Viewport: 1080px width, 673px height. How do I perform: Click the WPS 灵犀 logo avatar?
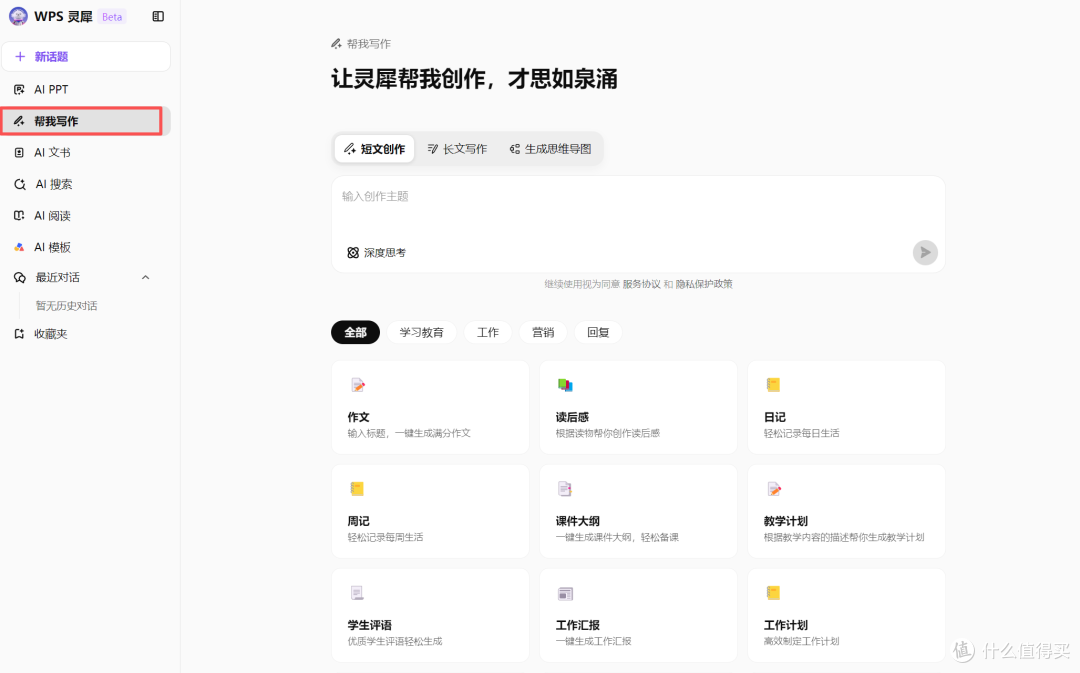(x=19, y=16)
